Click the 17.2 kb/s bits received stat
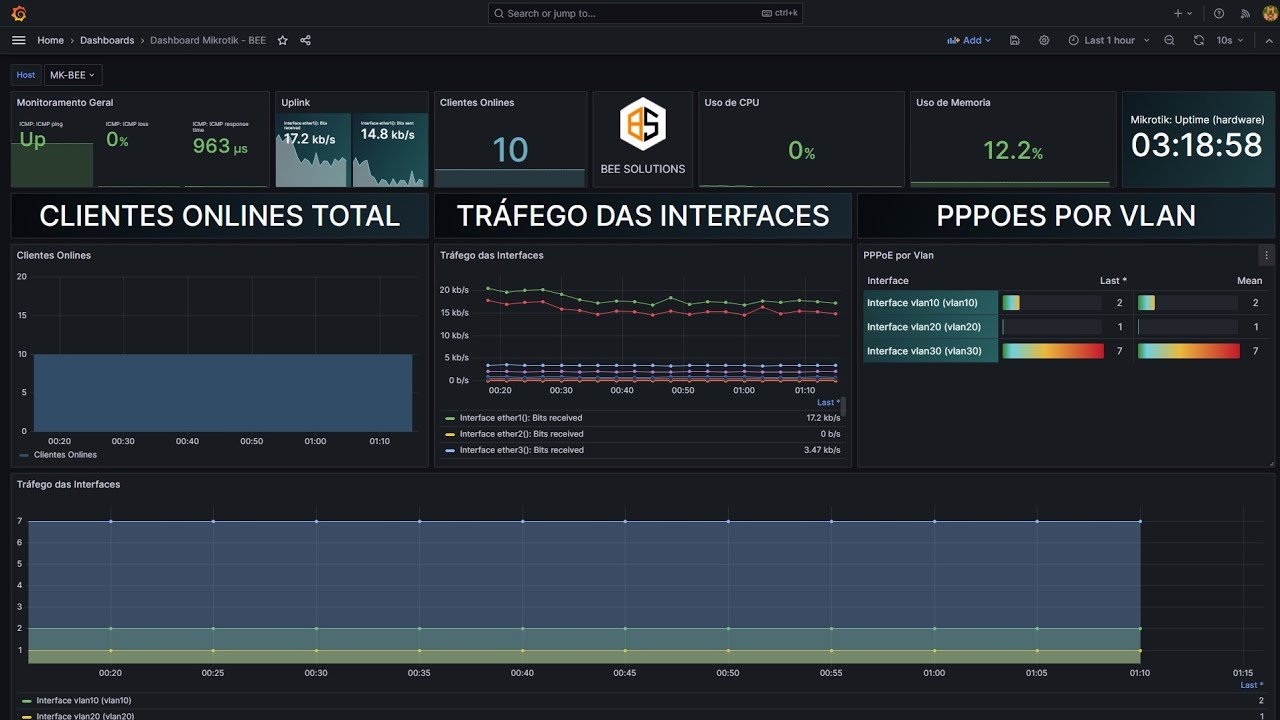Screen dimensions: 1280x720 310,139
